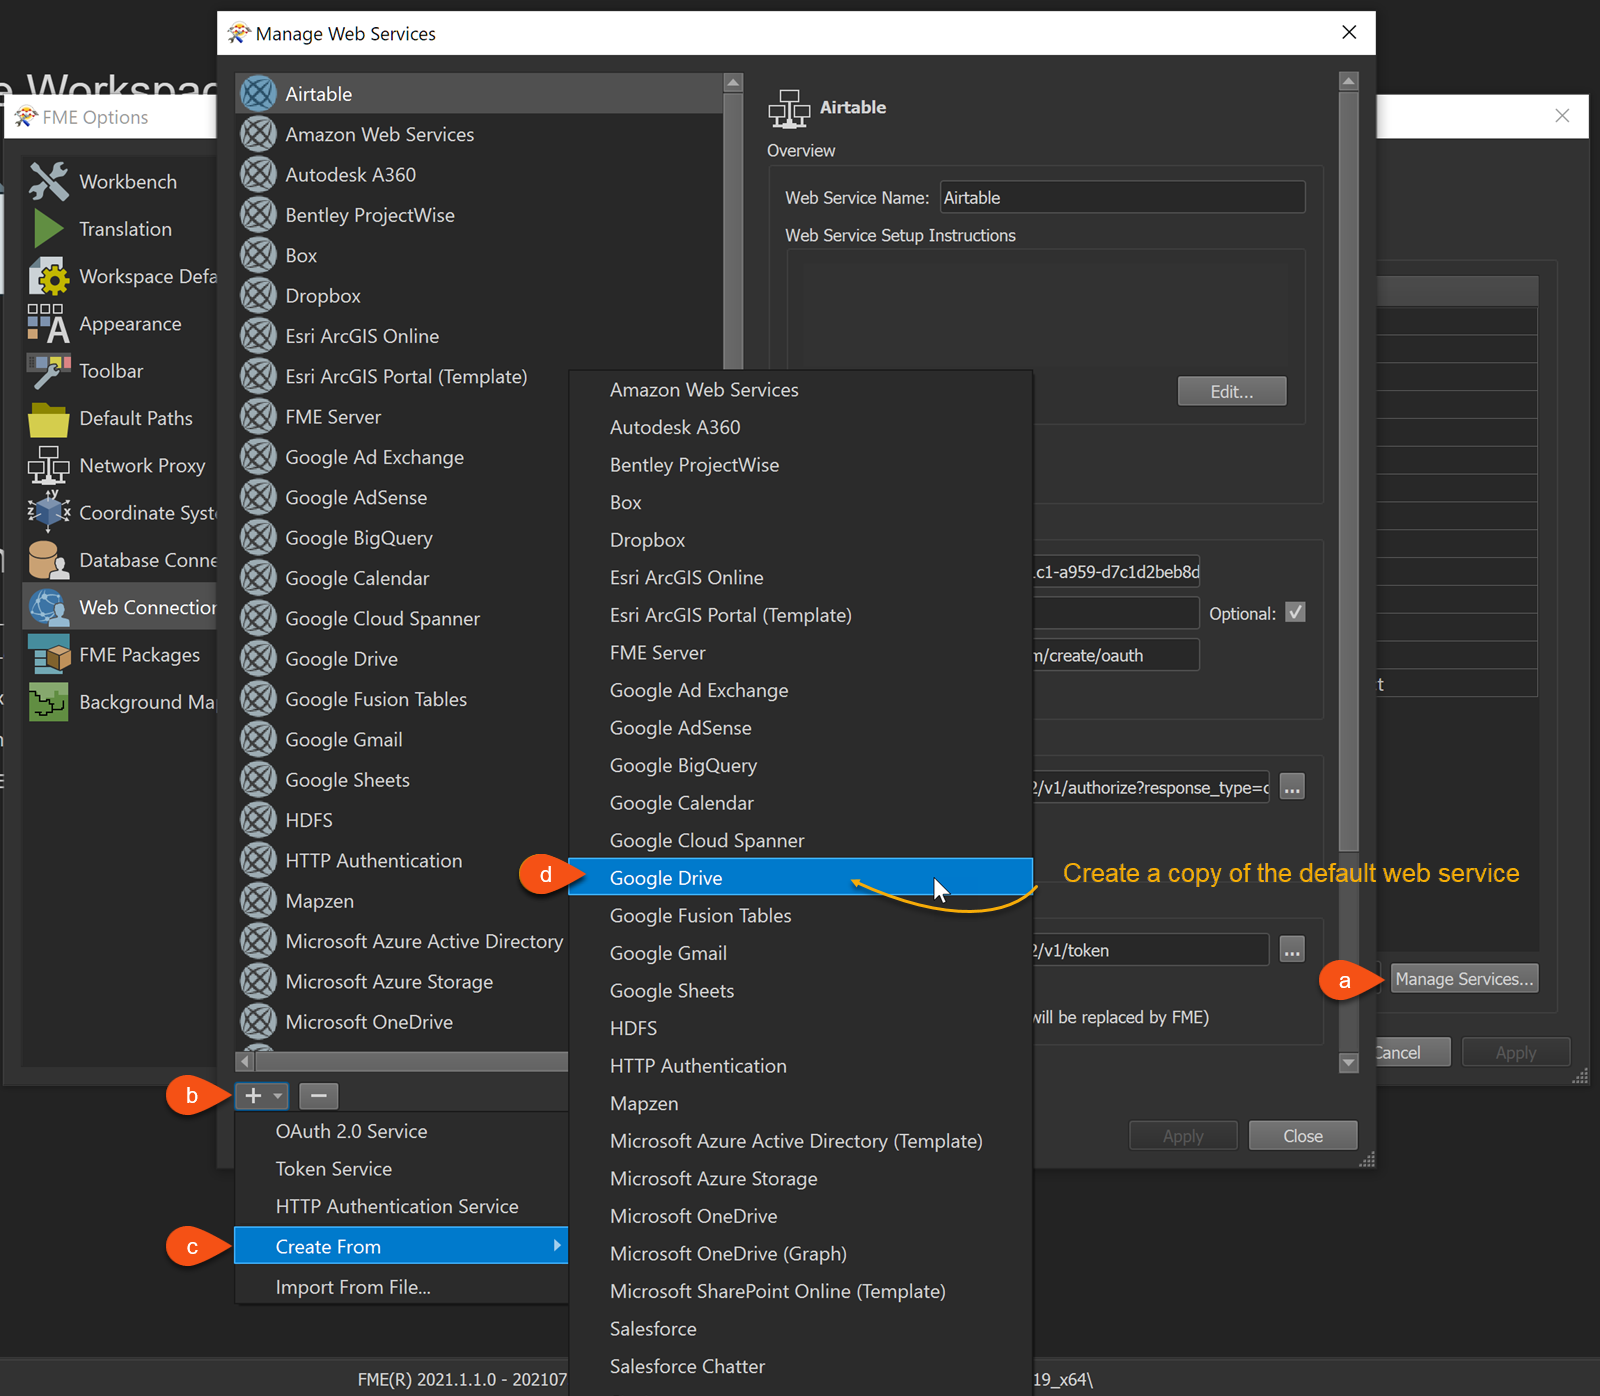Browse authorization URL with ellipsis button
Image resolution: width=1600 pixels, height=1396 pixels.
1292,787
